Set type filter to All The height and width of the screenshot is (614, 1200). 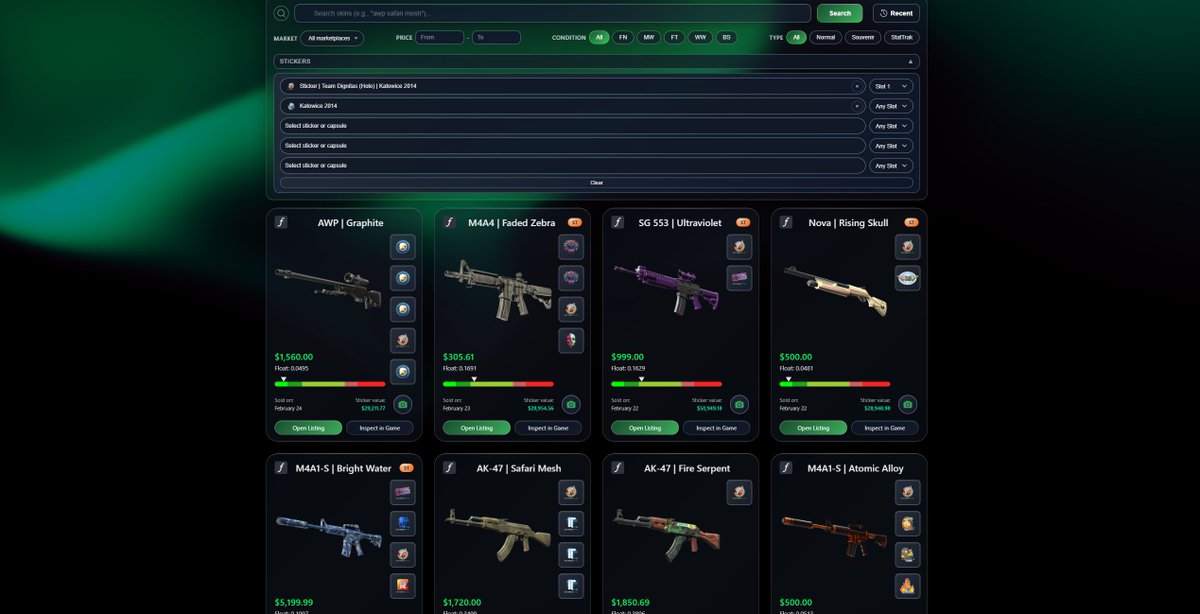[x=796, y=37]
